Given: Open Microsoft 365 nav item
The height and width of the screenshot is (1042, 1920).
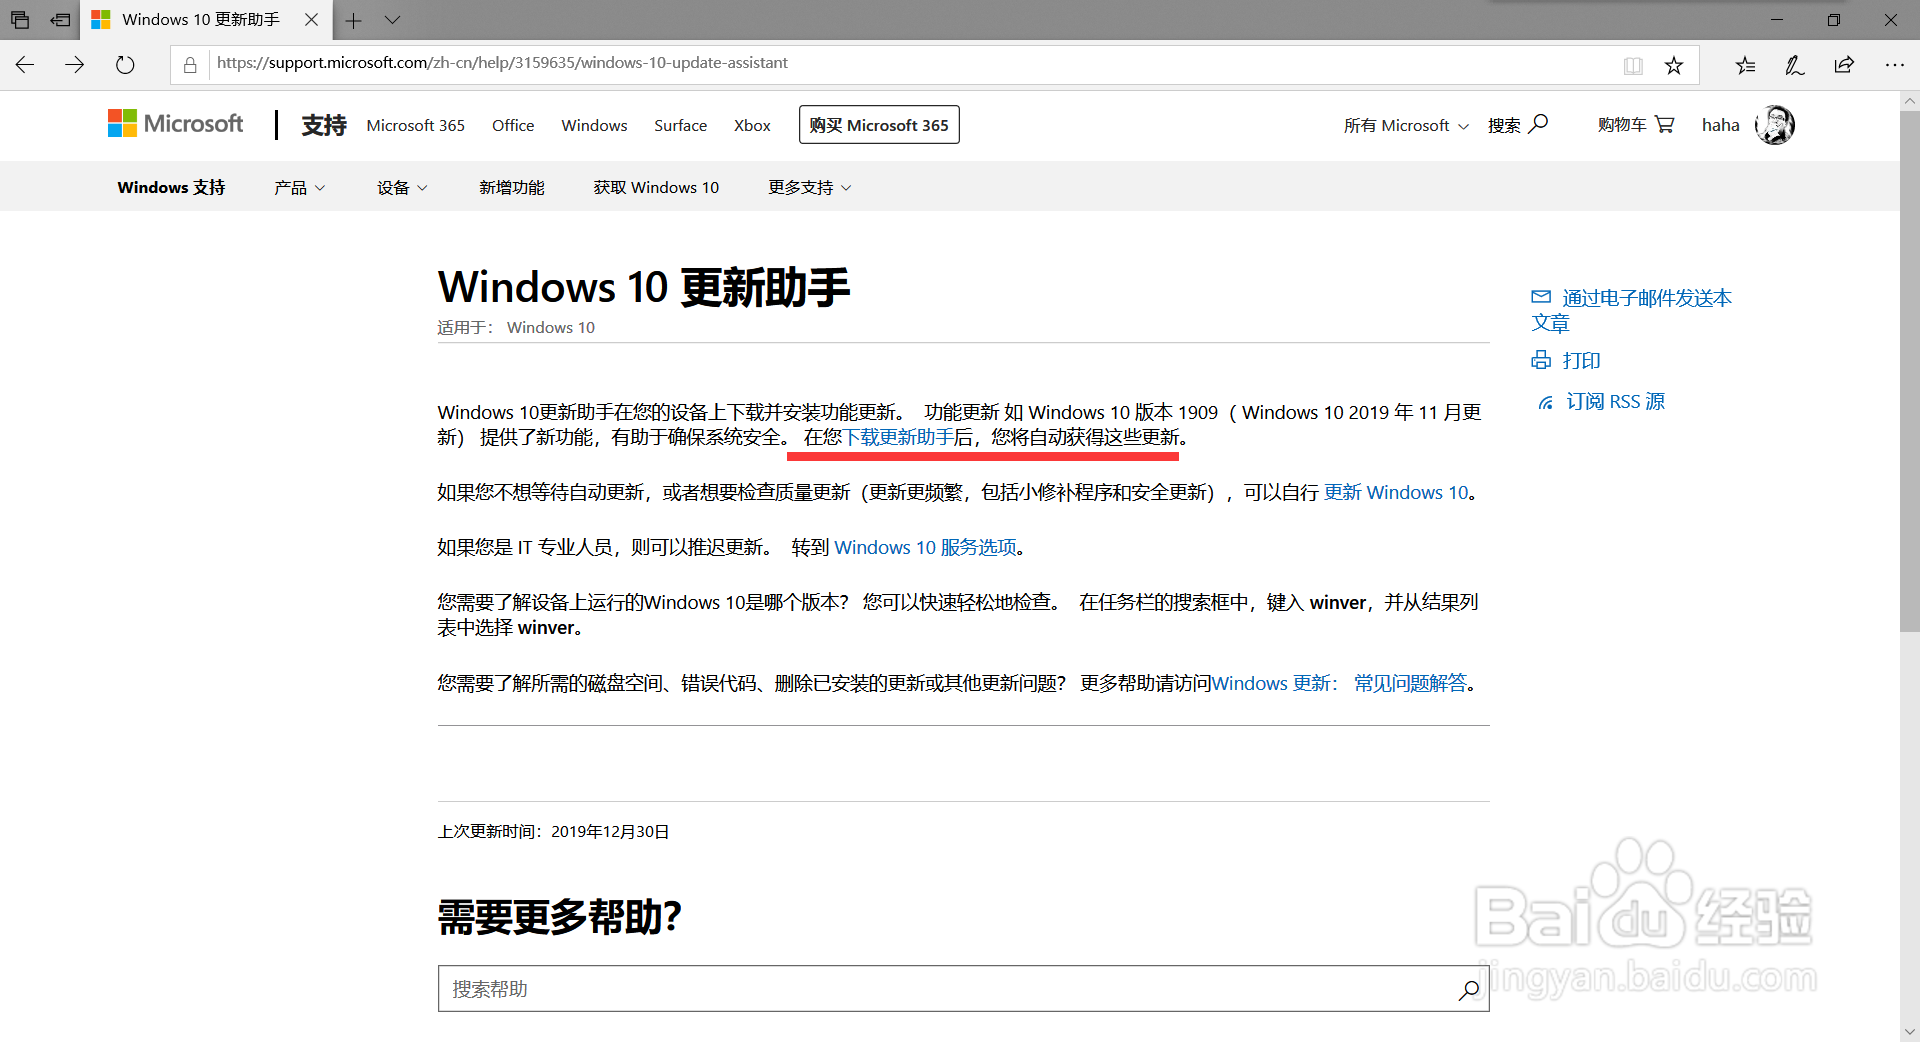Looking at the screenshot, I should 416,125.
